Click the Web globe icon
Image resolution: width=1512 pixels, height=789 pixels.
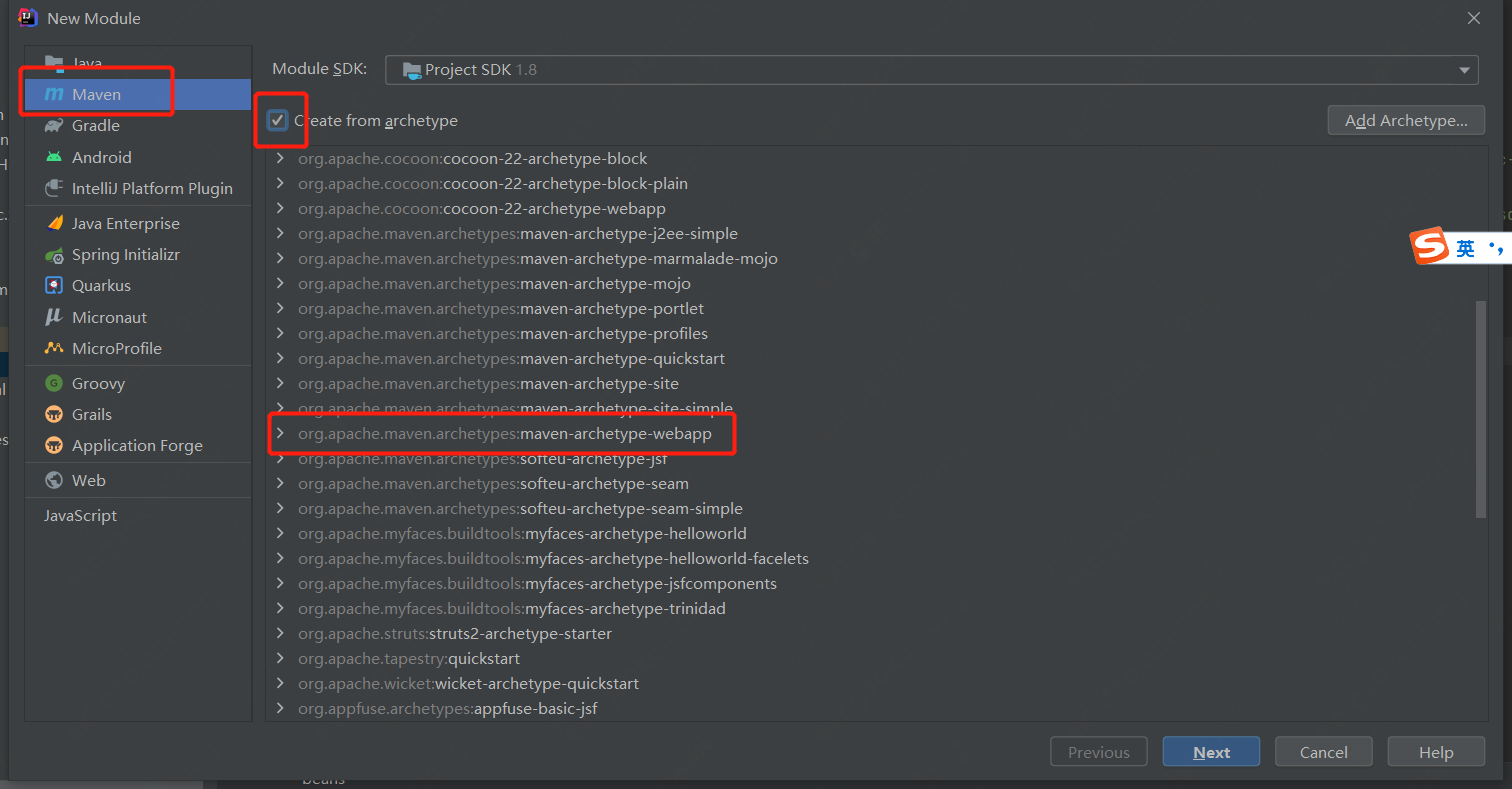point(54,480)
